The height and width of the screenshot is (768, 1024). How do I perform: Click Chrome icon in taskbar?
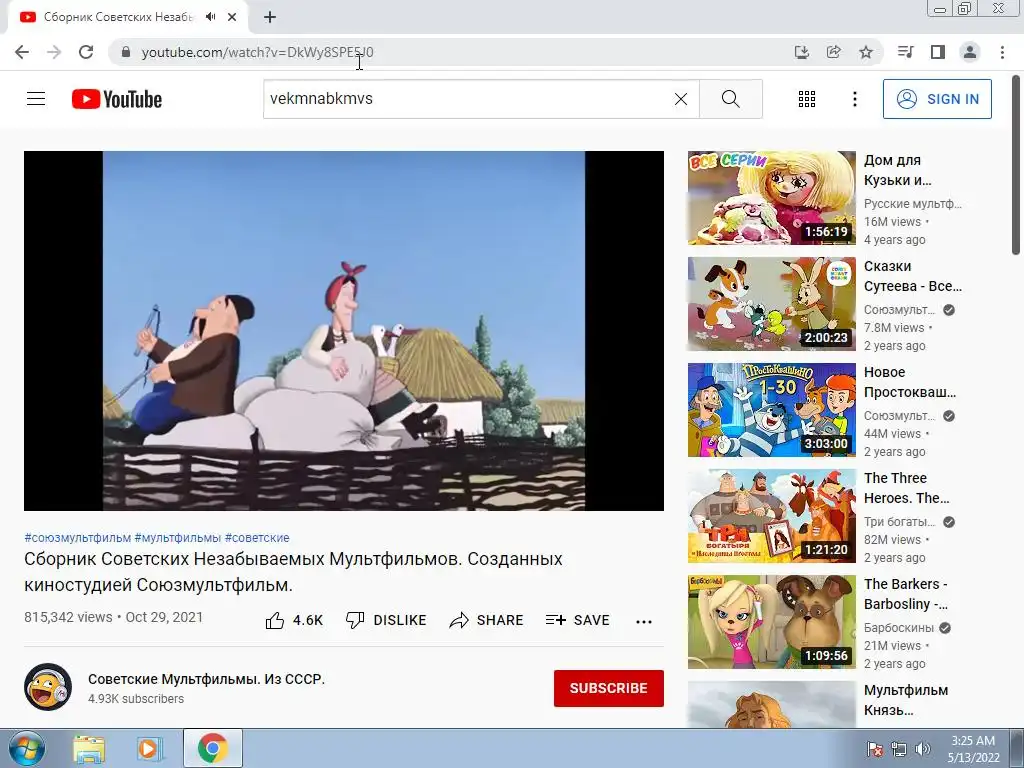[213, 748]
